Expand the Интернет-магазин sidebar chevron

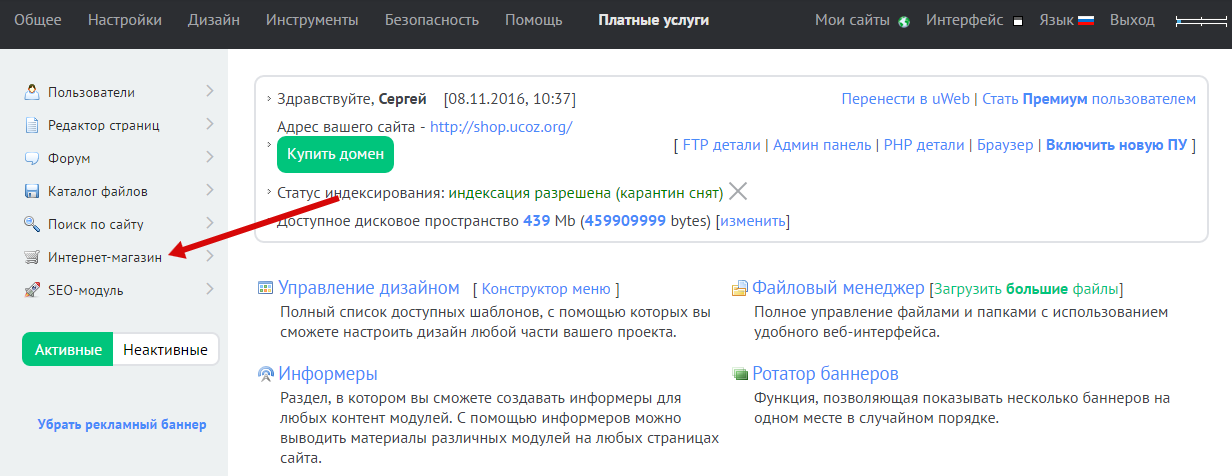tap(210, 257)
